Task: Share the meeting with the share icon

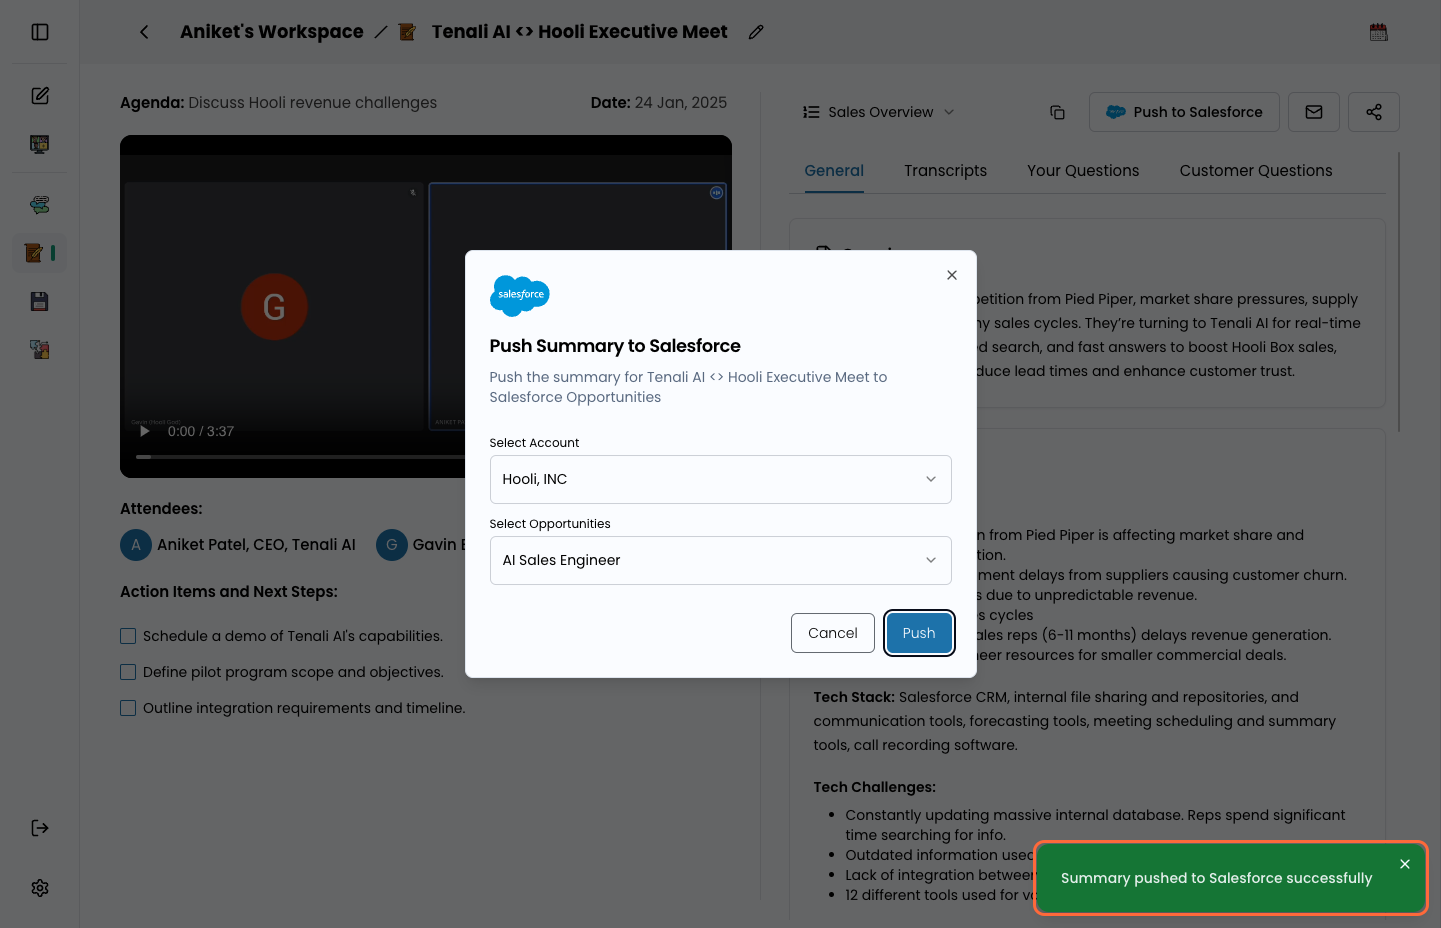Action: (x=1374, y=112)
